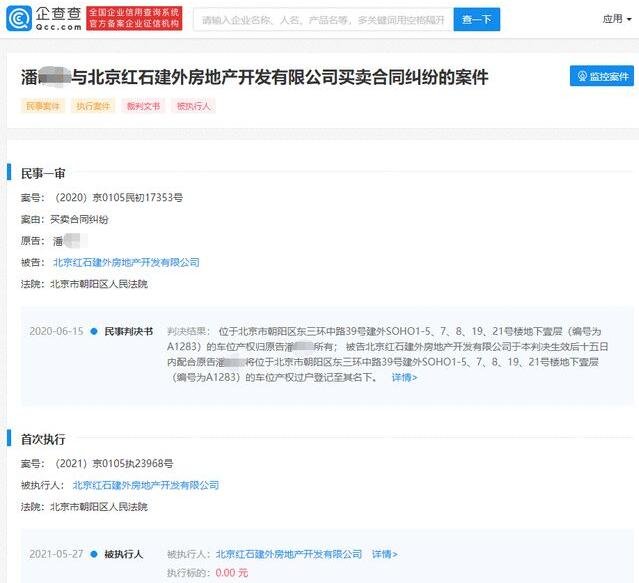Click case number (2020)京0105民初17353号
This screenshot has width=639, height=583.
[119, 198]
